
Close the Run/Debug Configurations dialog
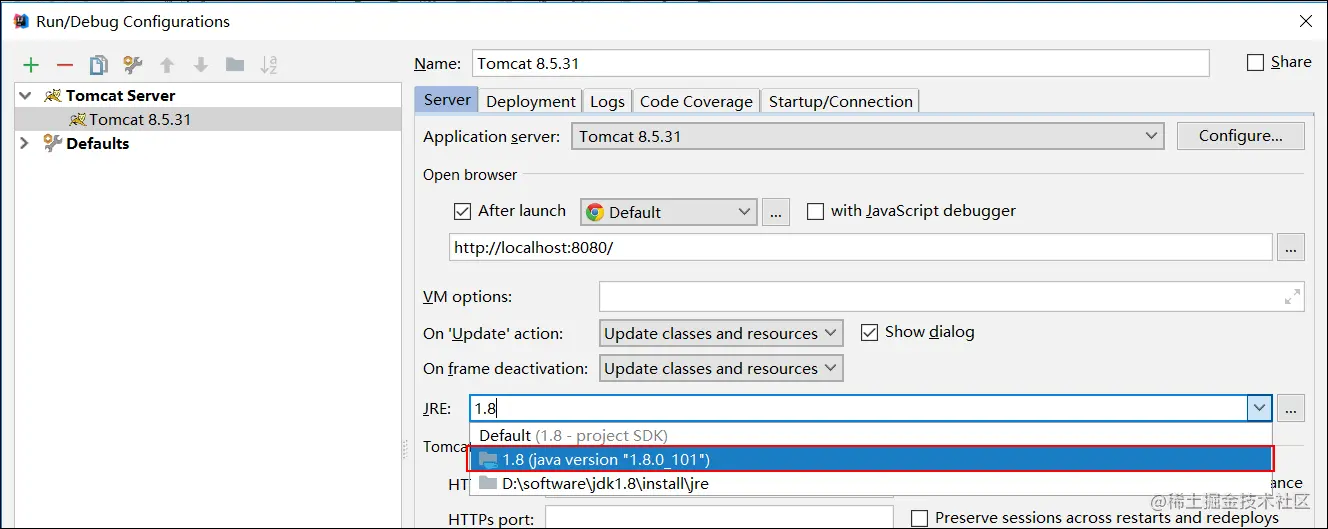tap(1305, 21)
